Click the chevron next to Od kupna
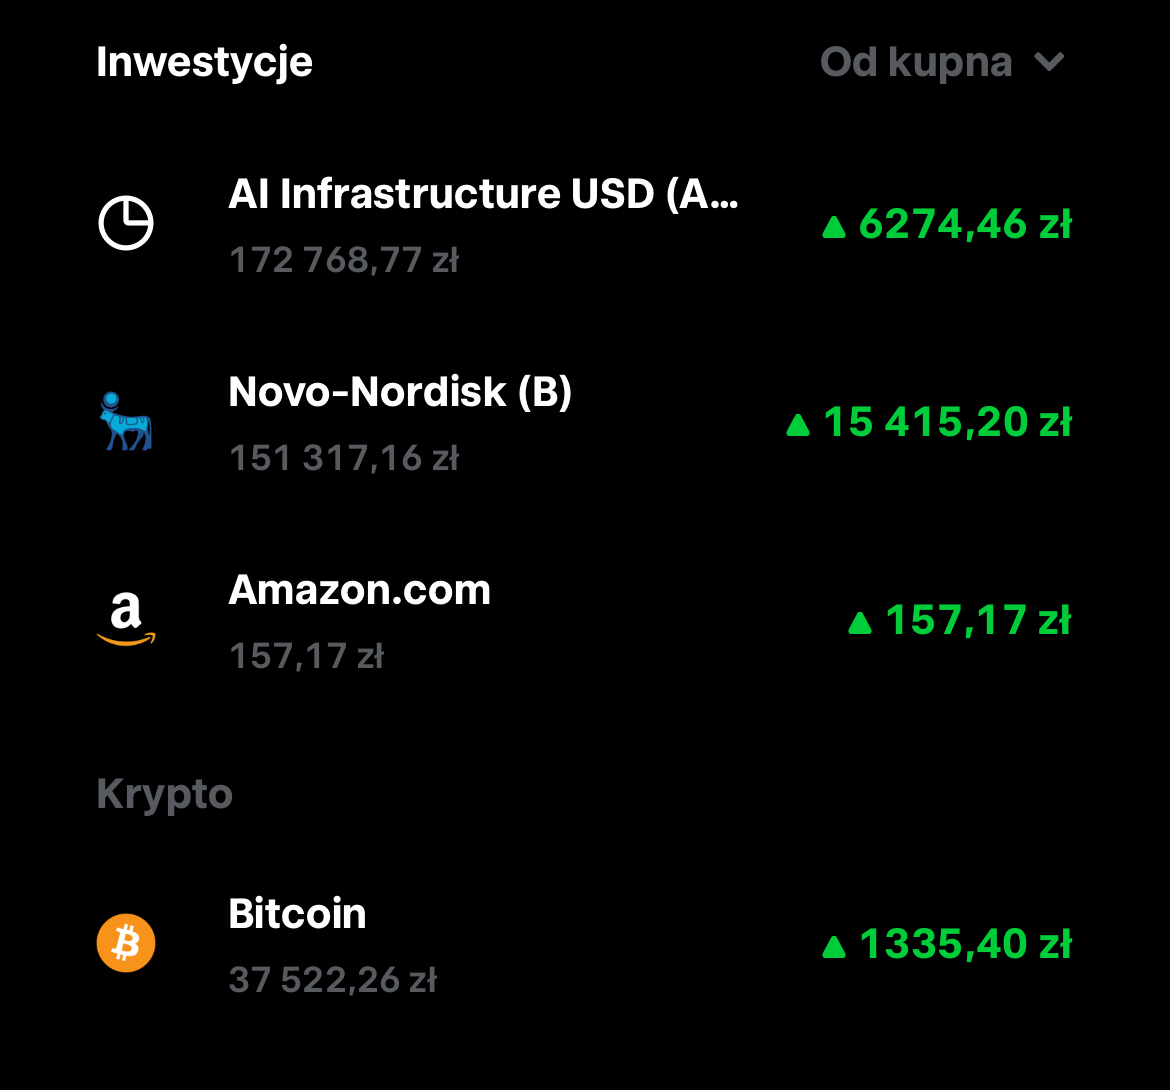Image resolution: width=1170 pixels, height=1090 pixels. pyautogui.click(x=1048, y=62)
